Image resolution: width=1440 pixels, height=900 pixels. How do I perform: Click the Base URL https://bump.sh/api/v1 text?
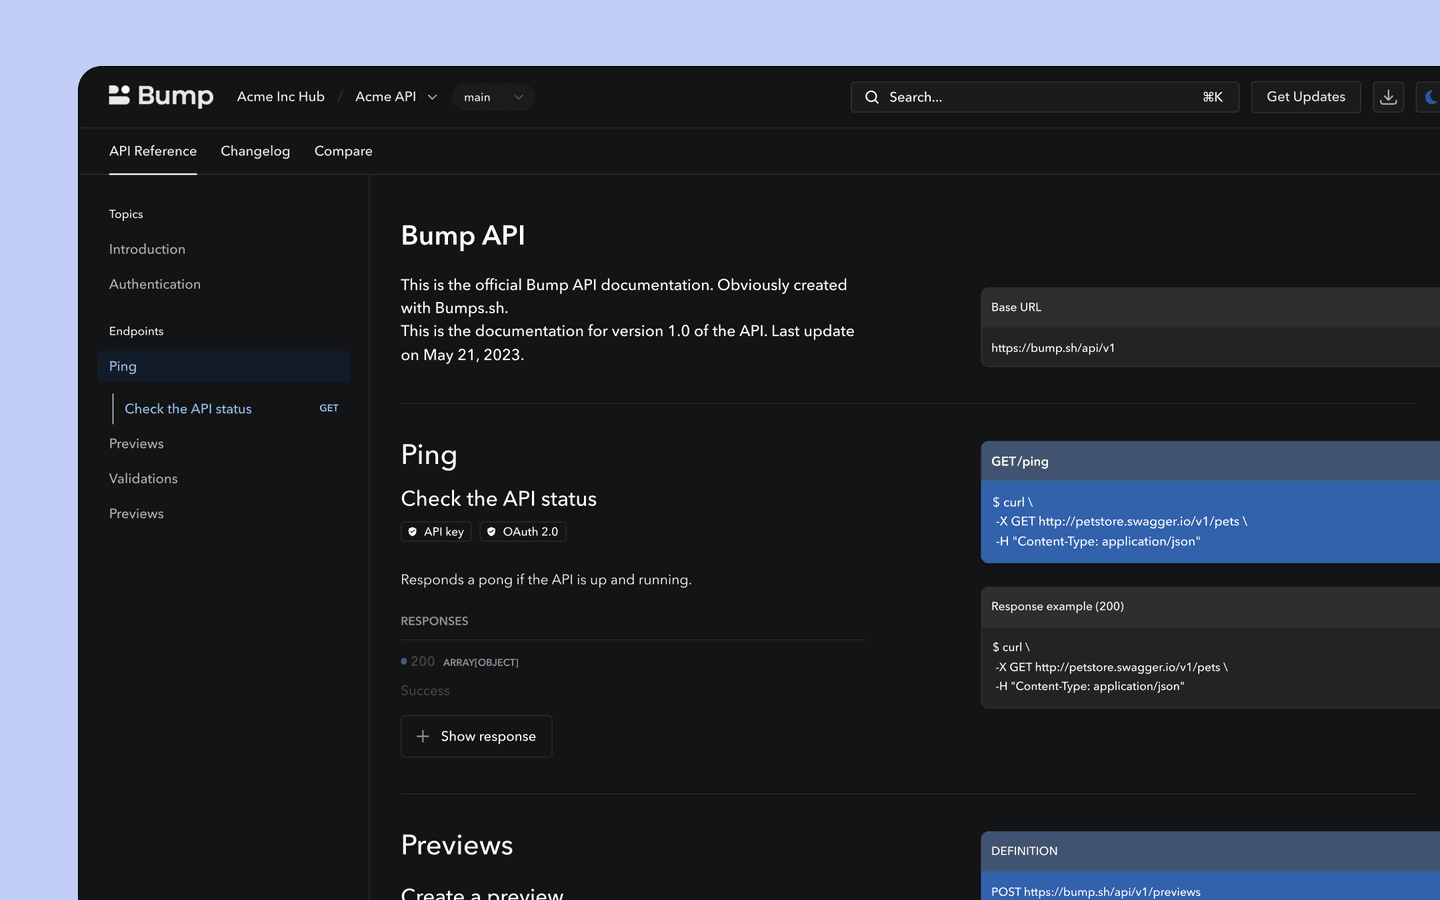pyautogui.click(x=1053, y=348)
